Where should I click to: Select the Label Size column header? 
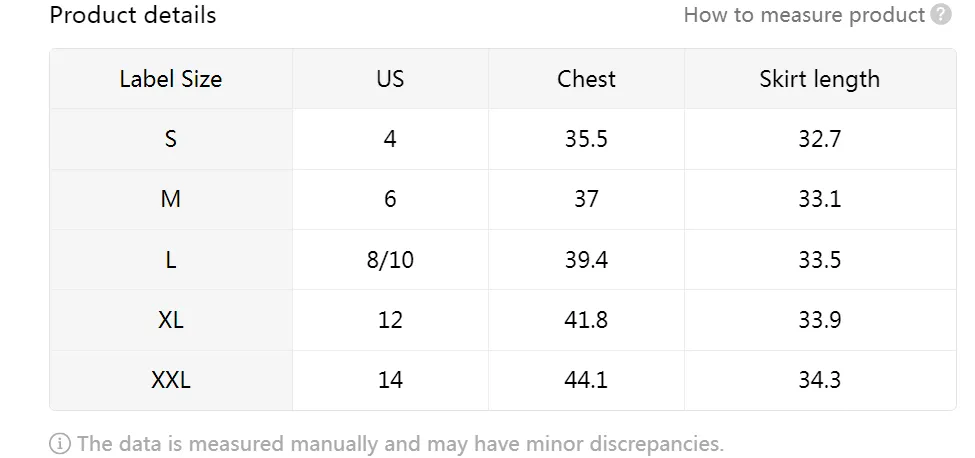click(171, 79)
